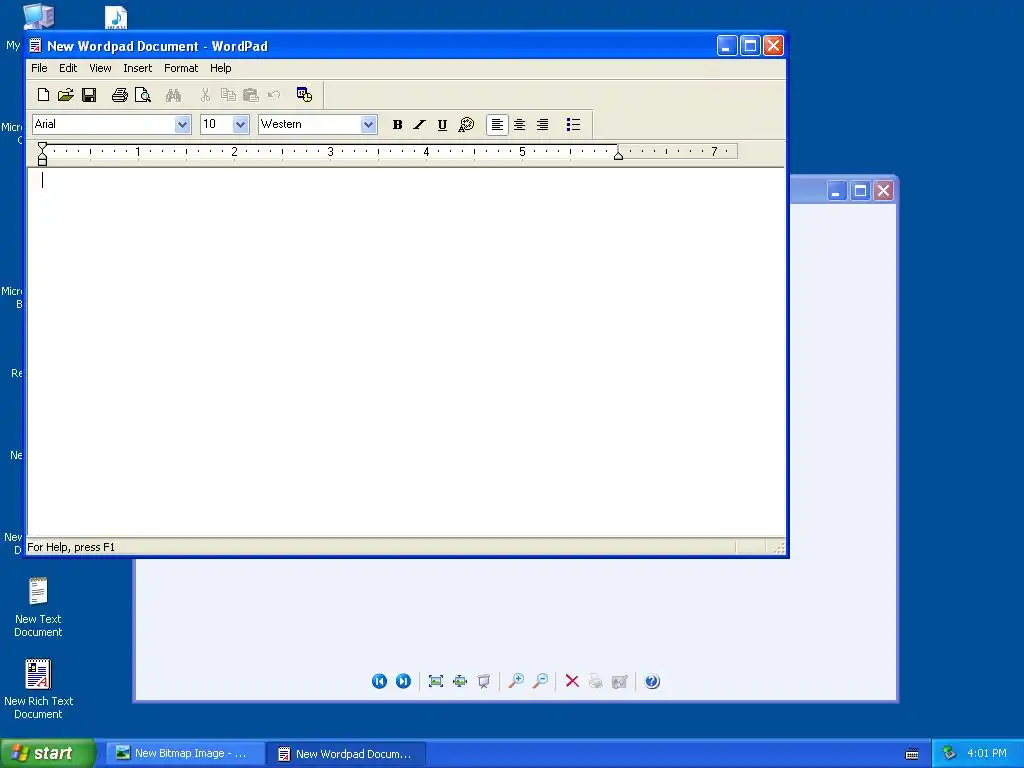Open the Format menu

tap(181, 68)
